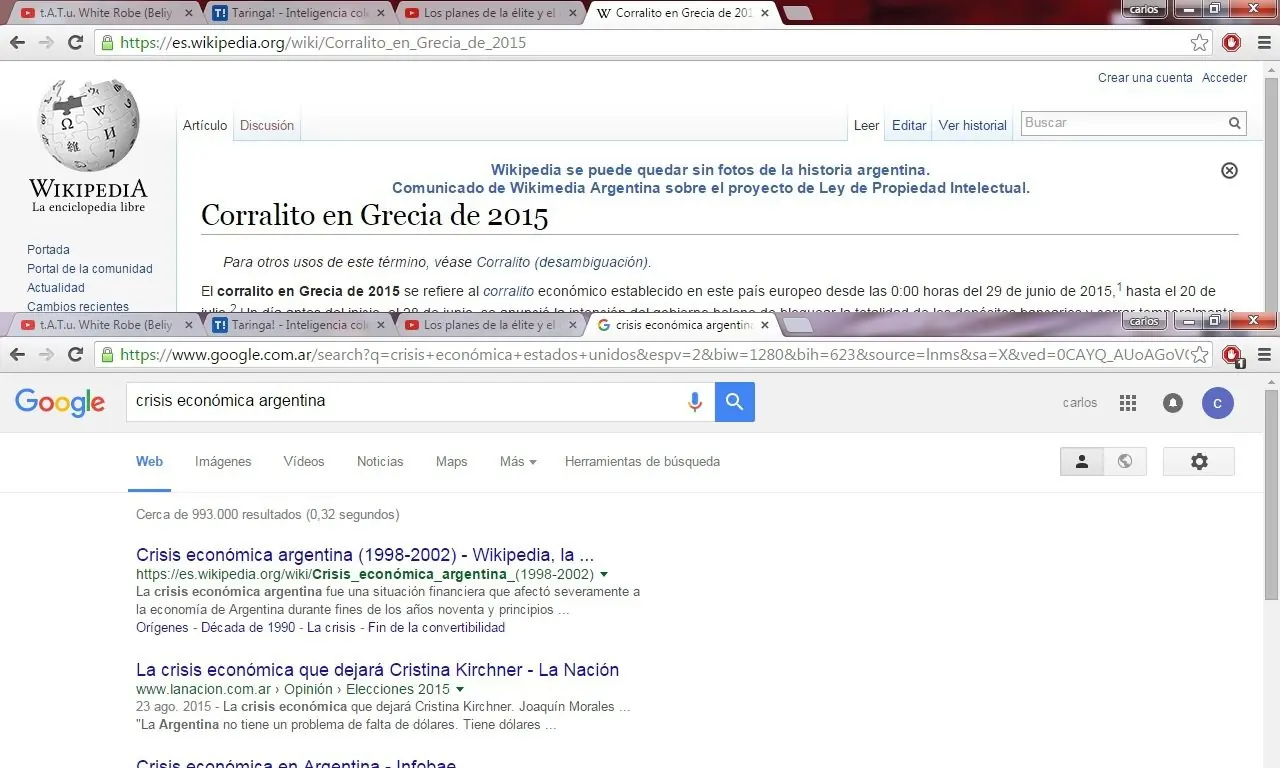Screen dimensions: 1280x768
Task: Switch to Noticias search results
Action: pos(380,462)
